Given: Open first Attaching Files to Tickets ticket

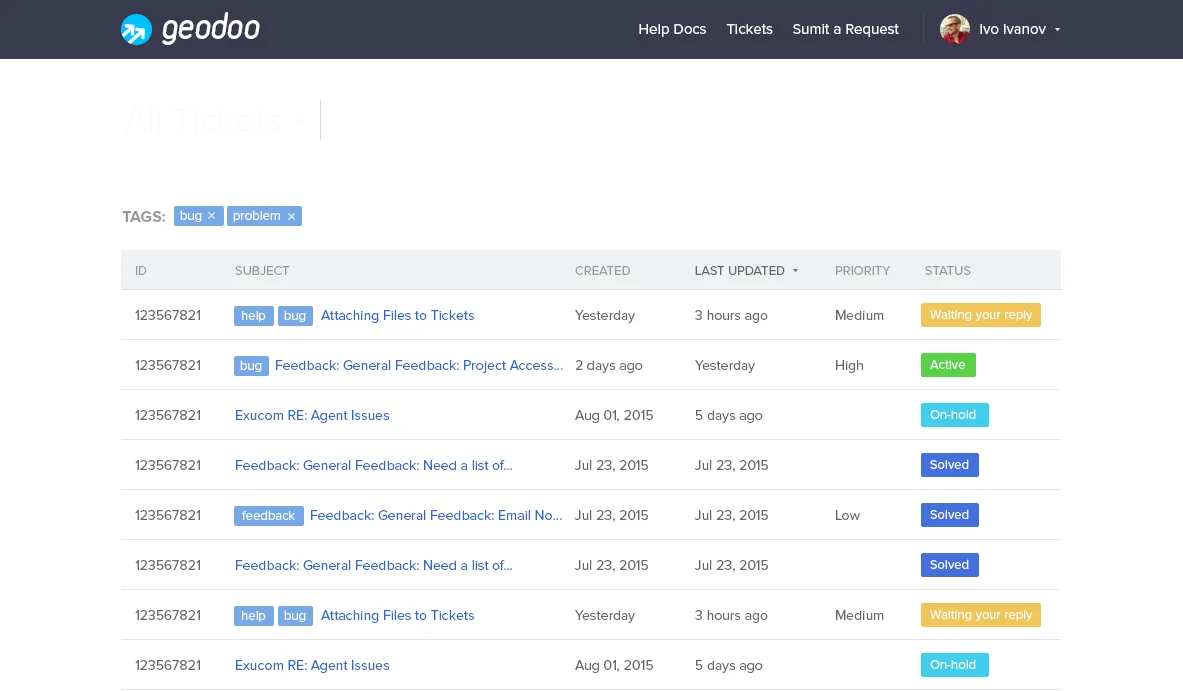Looking at the screenshot, I should coord(397,315).
